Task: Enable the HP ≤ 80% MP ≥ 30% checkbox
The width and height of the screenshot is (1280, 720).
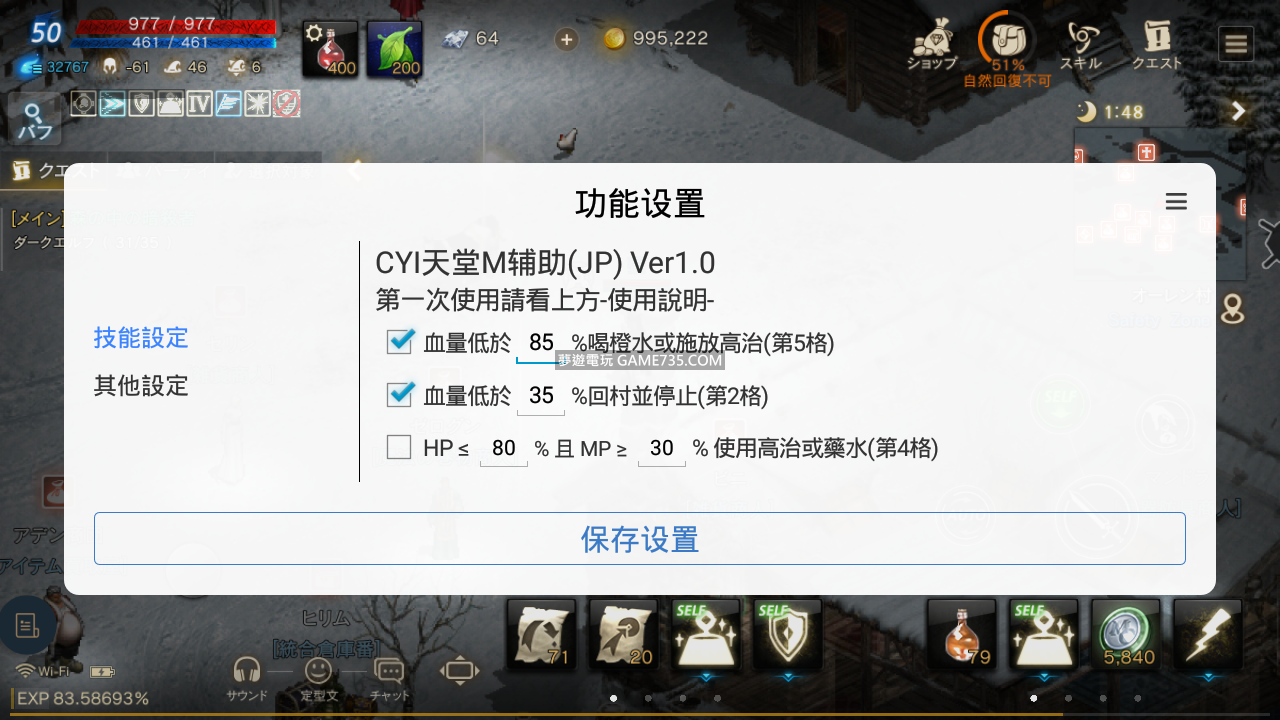Action: pos(399,447)
